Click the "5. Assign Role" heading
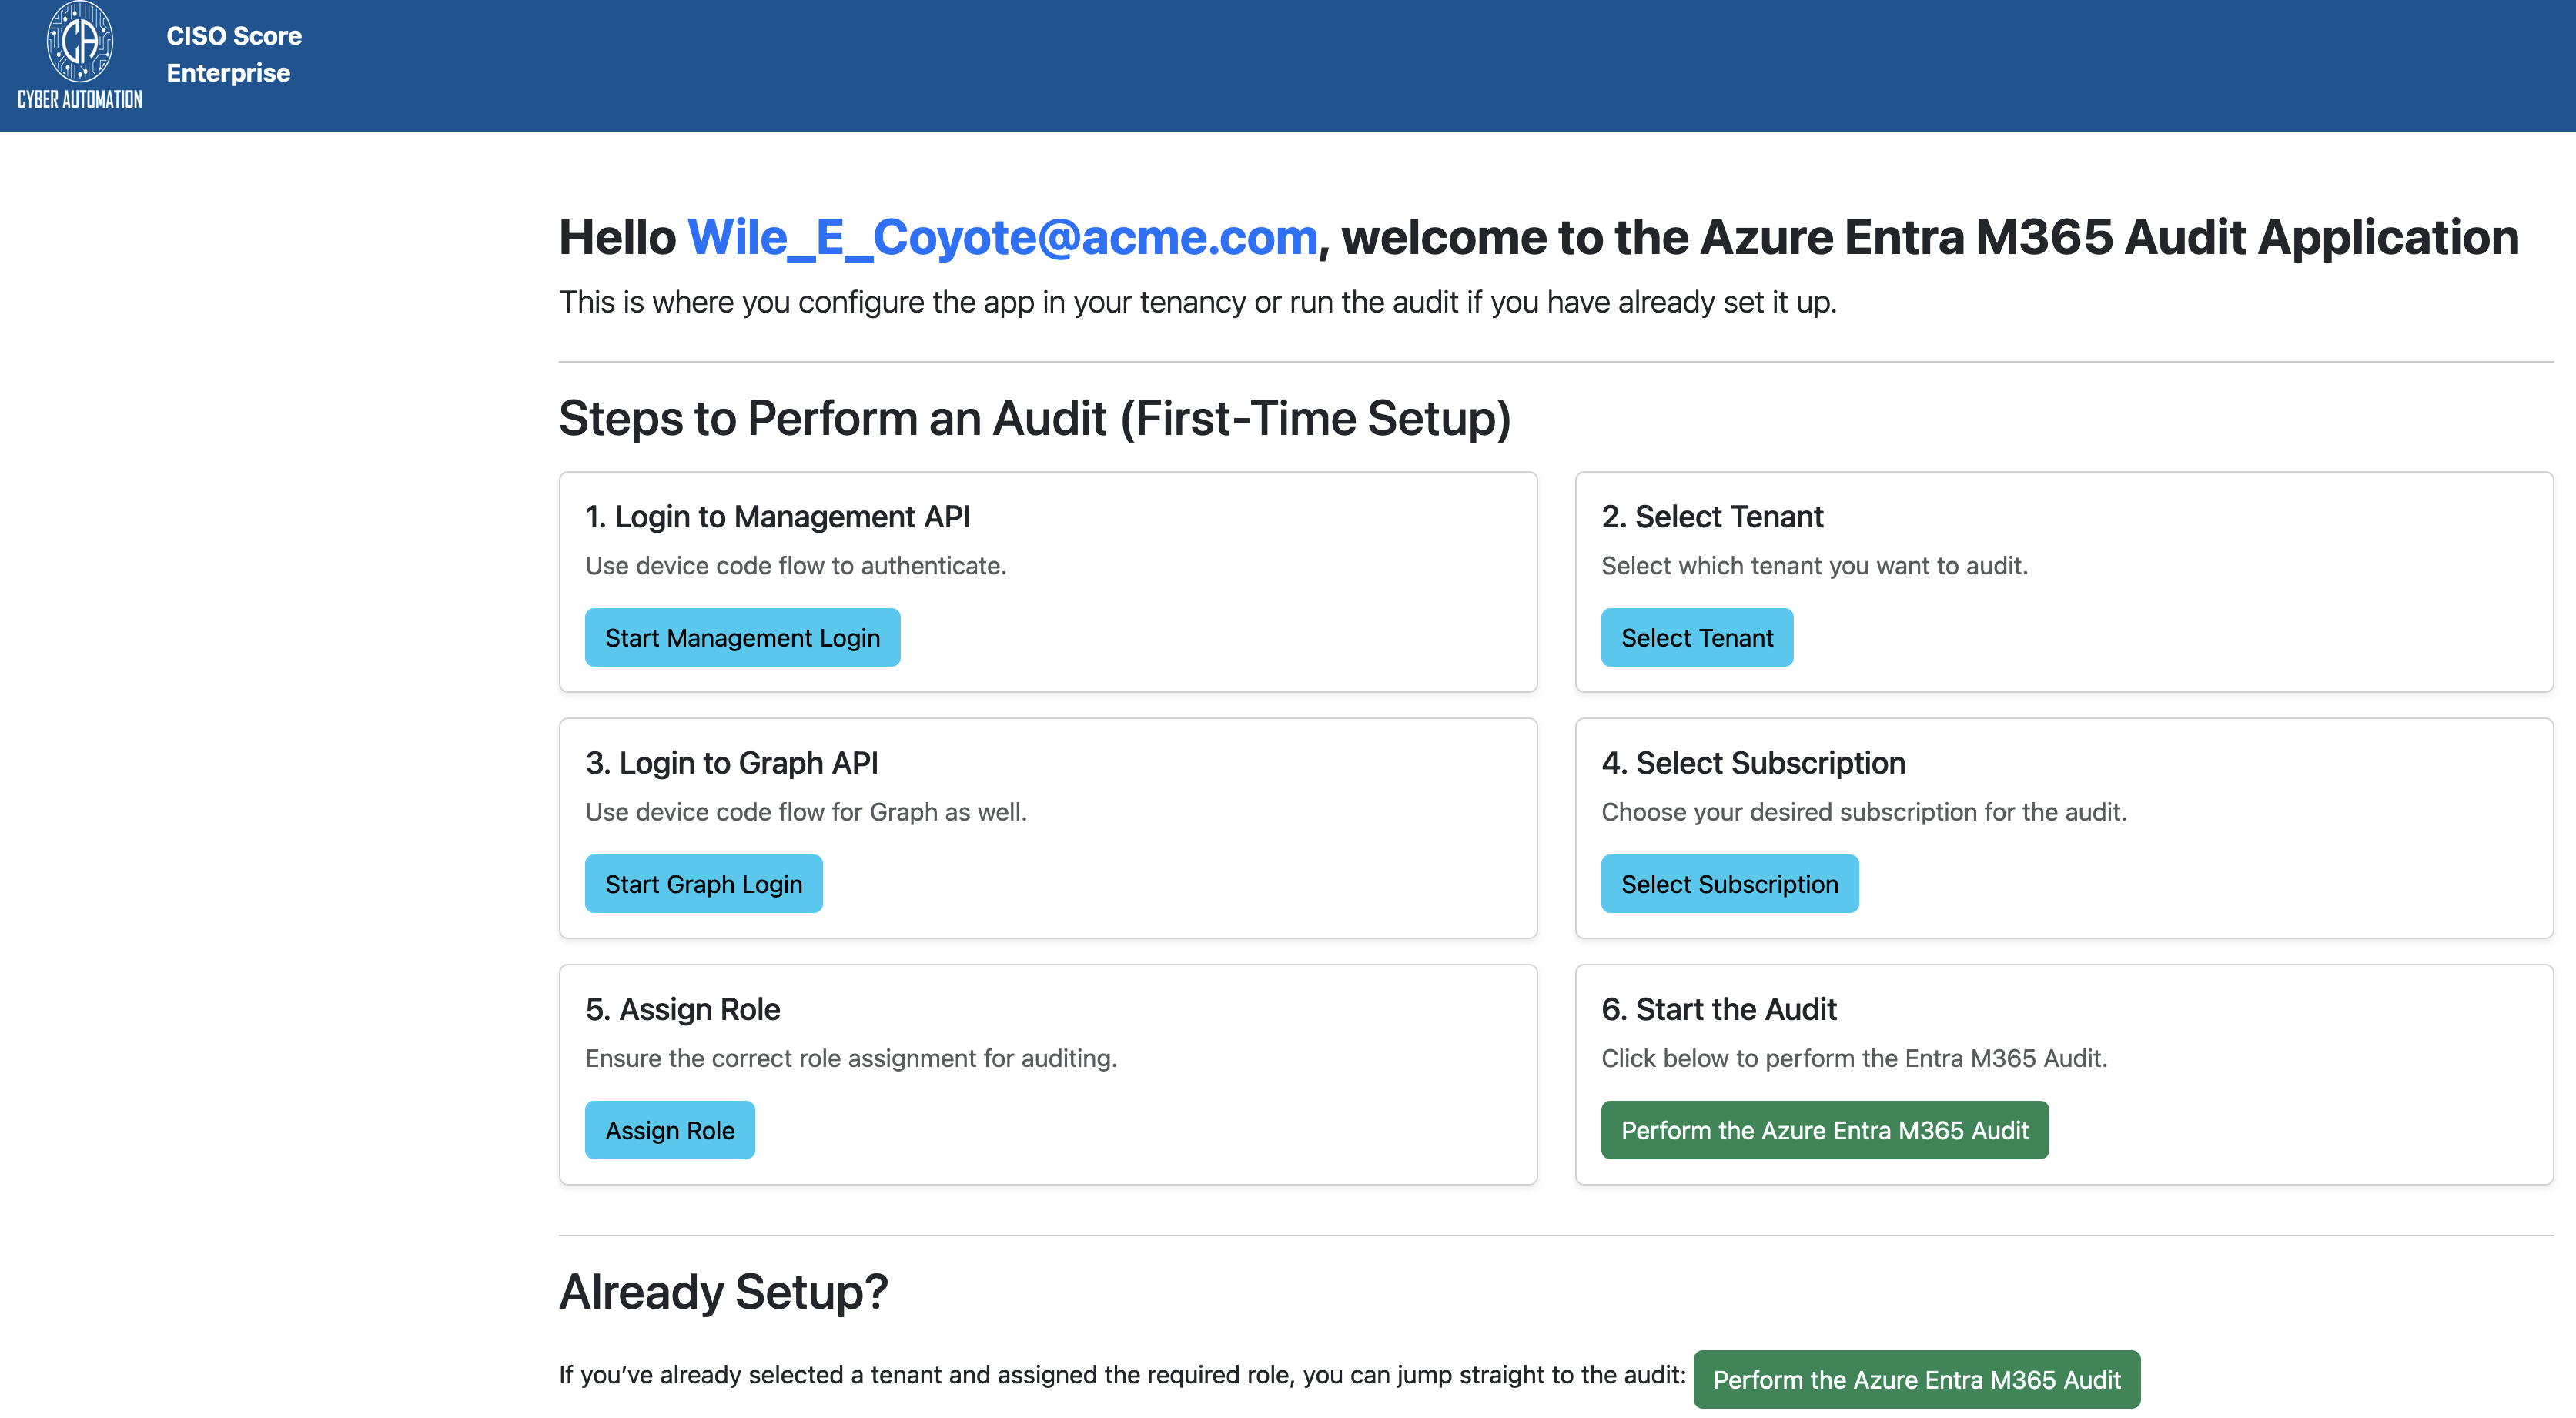Screen dimensions: 2576x1418 tap(682, 1009)
